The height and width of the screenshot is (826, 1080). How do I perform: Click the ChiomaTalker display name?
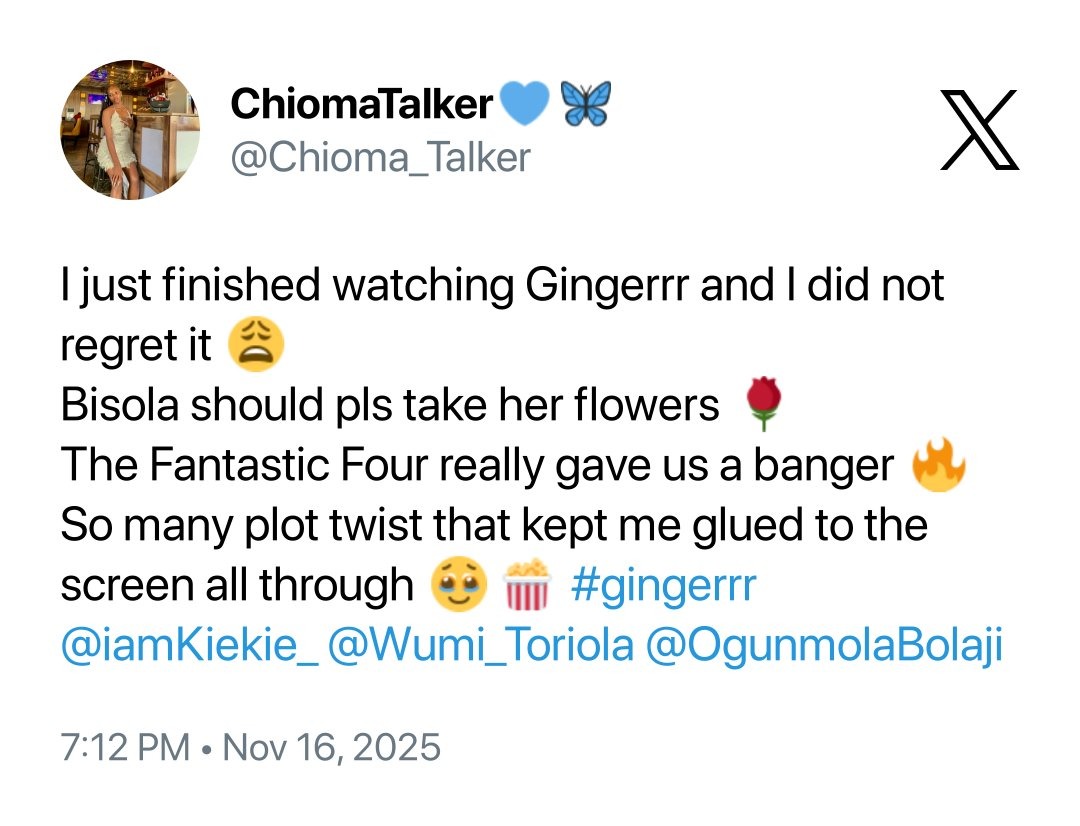coord(361,103)
